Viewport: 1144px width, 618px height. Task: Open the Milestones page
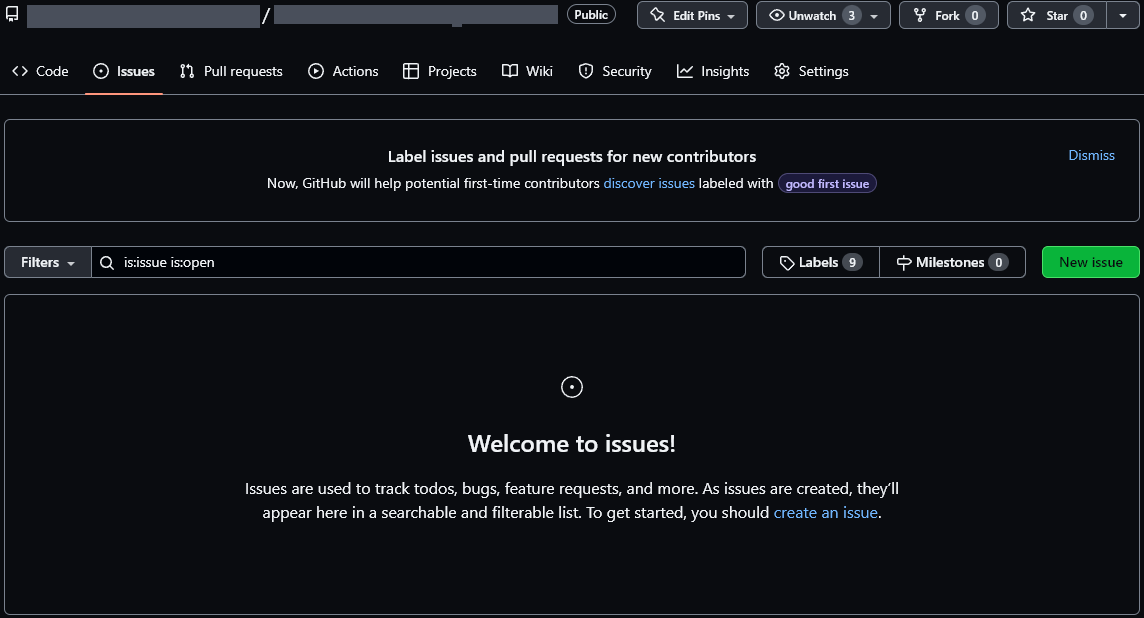click(952, 262)
